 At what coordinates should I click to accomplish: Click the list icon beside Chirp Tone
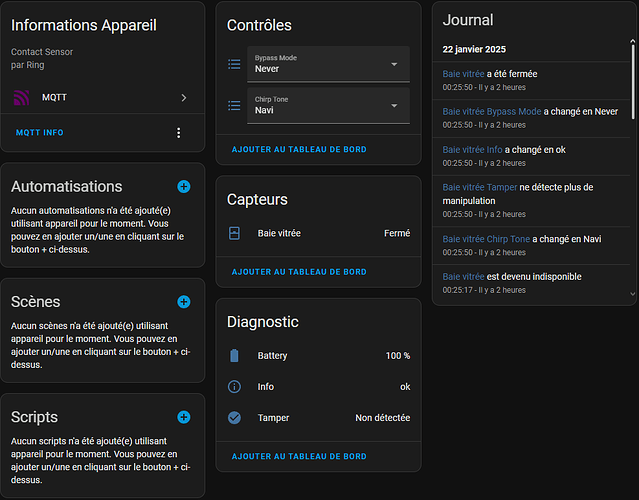[x=234, y=106]
